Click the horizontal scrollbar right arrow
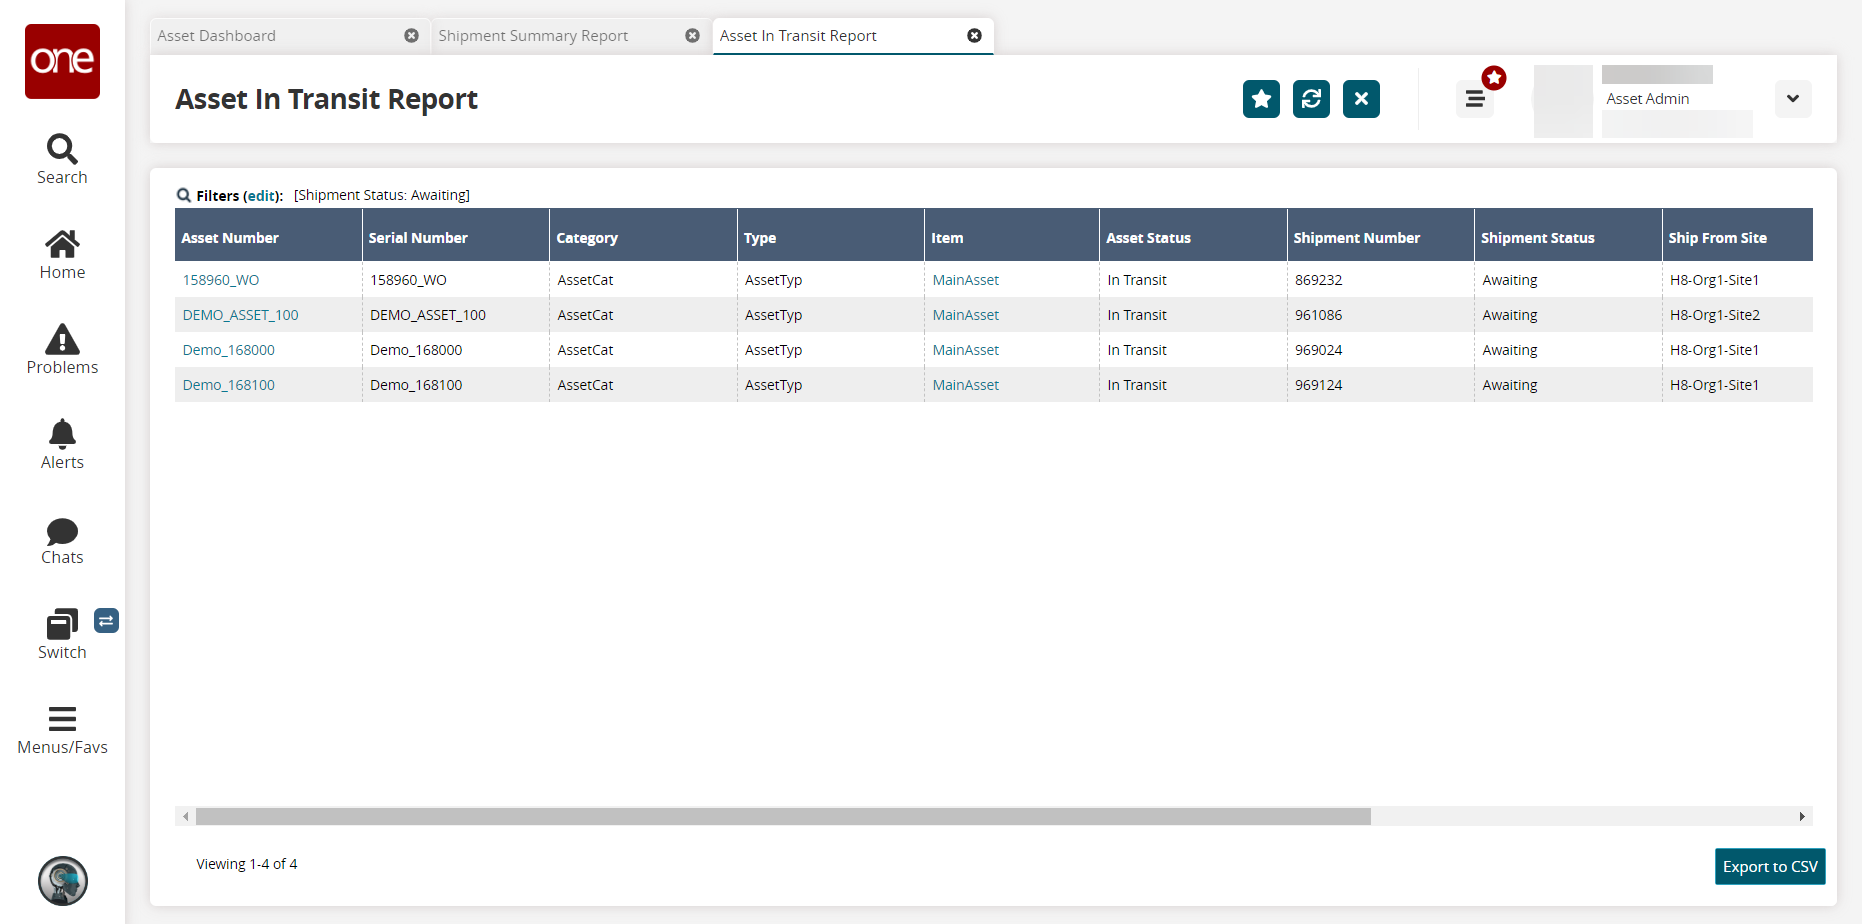This screenshot has height=924, width=1862. tap(1802, 817)
